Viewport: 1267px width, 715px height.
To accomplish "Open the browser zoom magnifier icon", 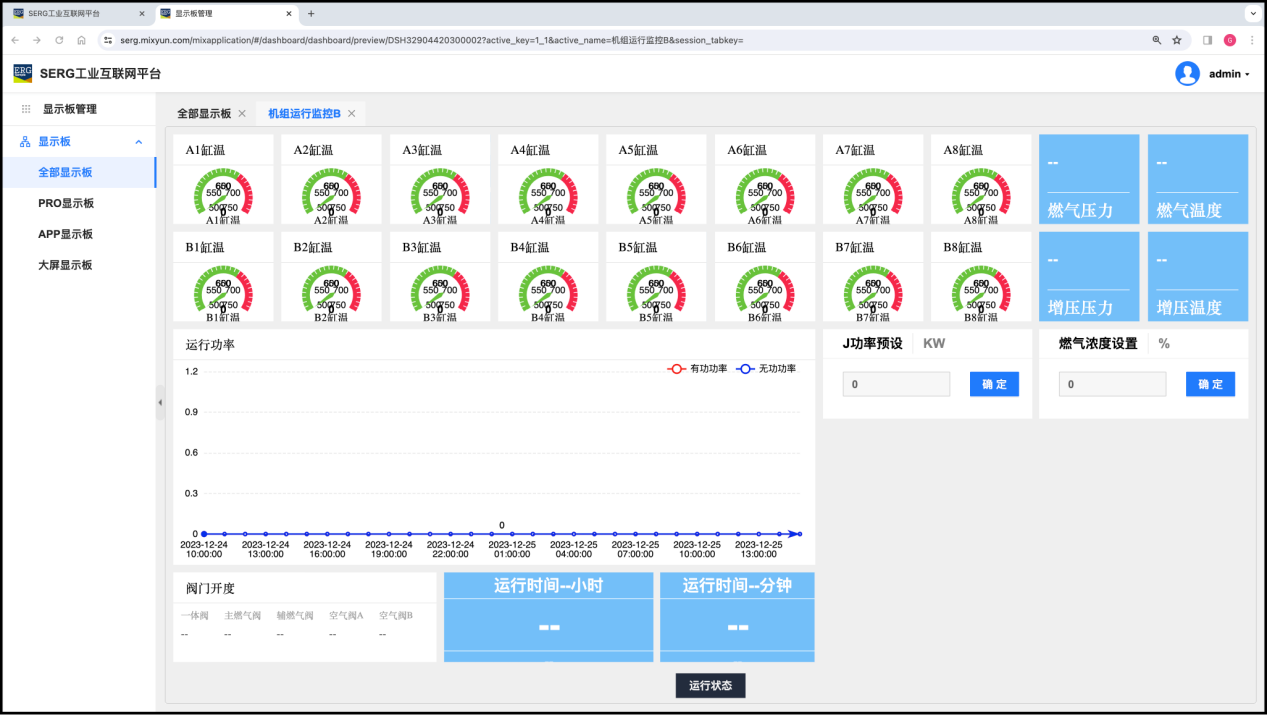I will tap(1157, 40).
